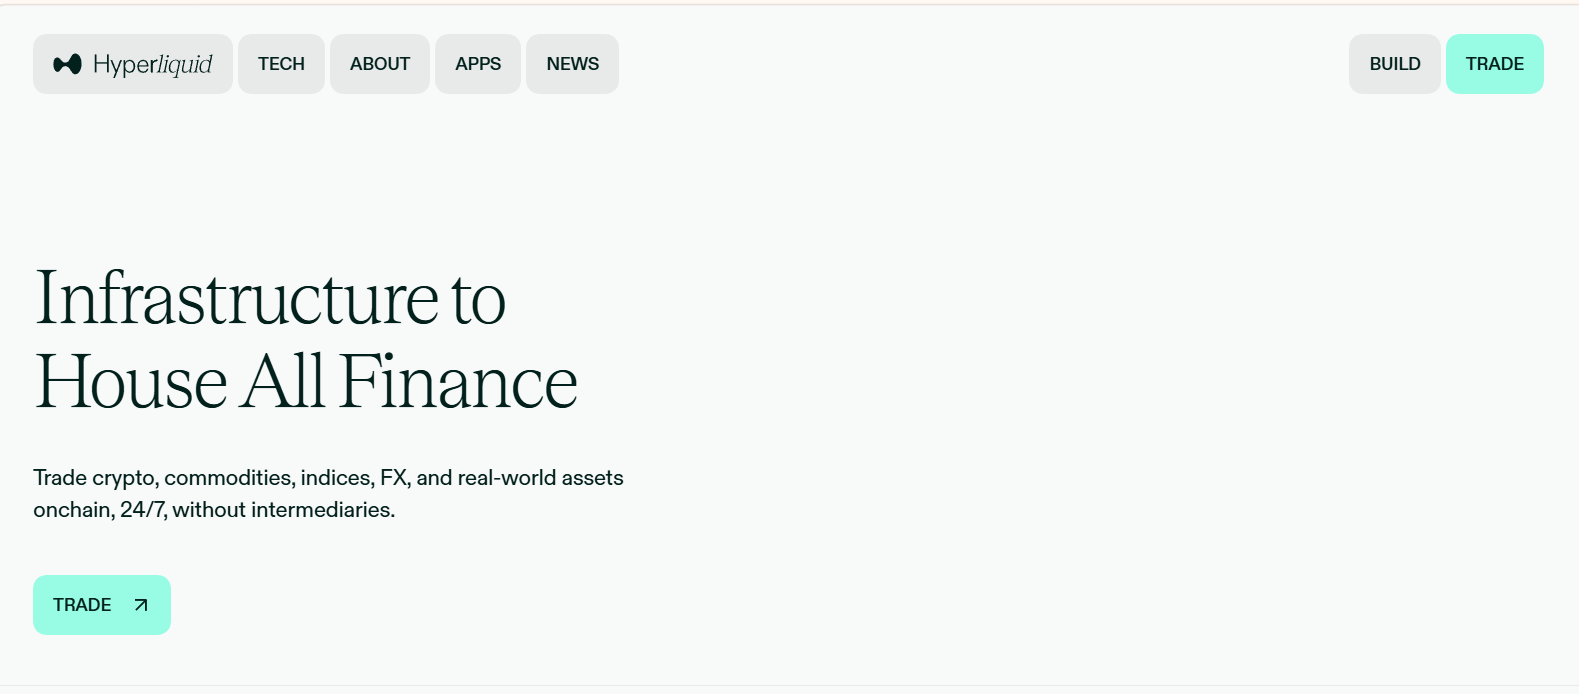Image resolution: width=1579 pixels, height=694 pixels.
Task: Click the BUILD button in the header
Action: point(1395,64)
